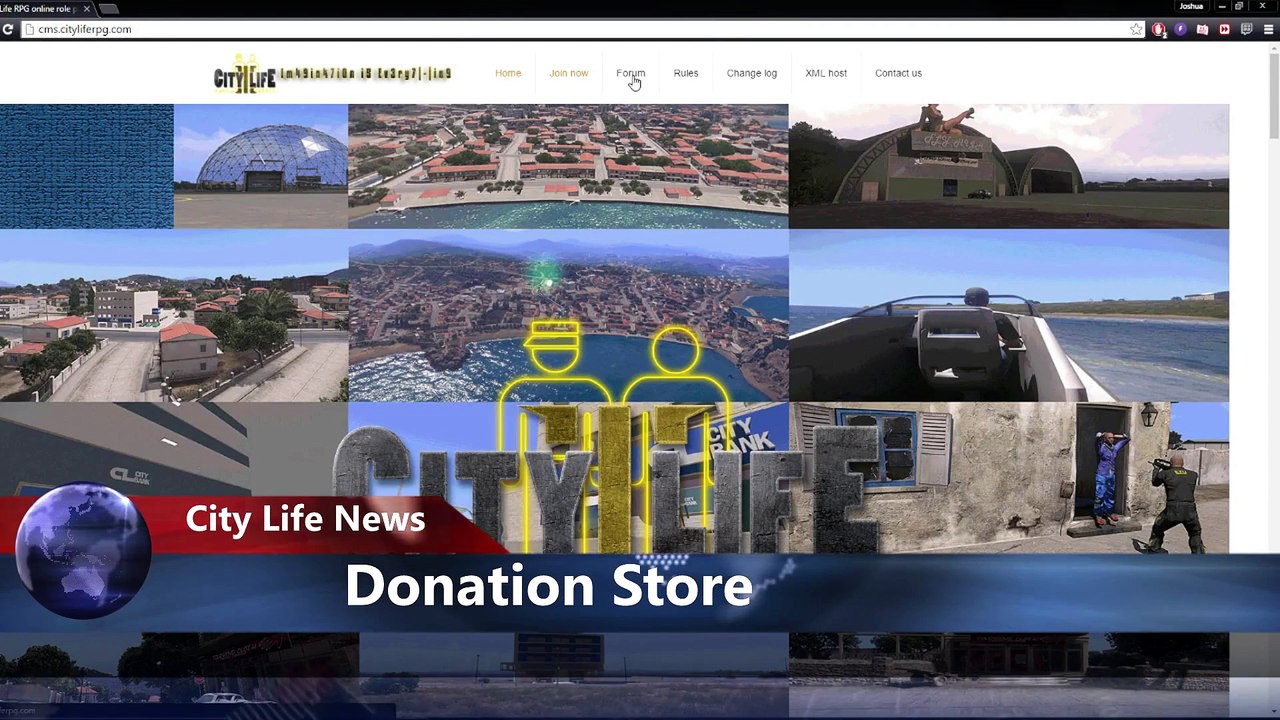Screen dimensions: 1280x720
Task: Open the Chrome hamburger menu
Action: [1268, 29]
